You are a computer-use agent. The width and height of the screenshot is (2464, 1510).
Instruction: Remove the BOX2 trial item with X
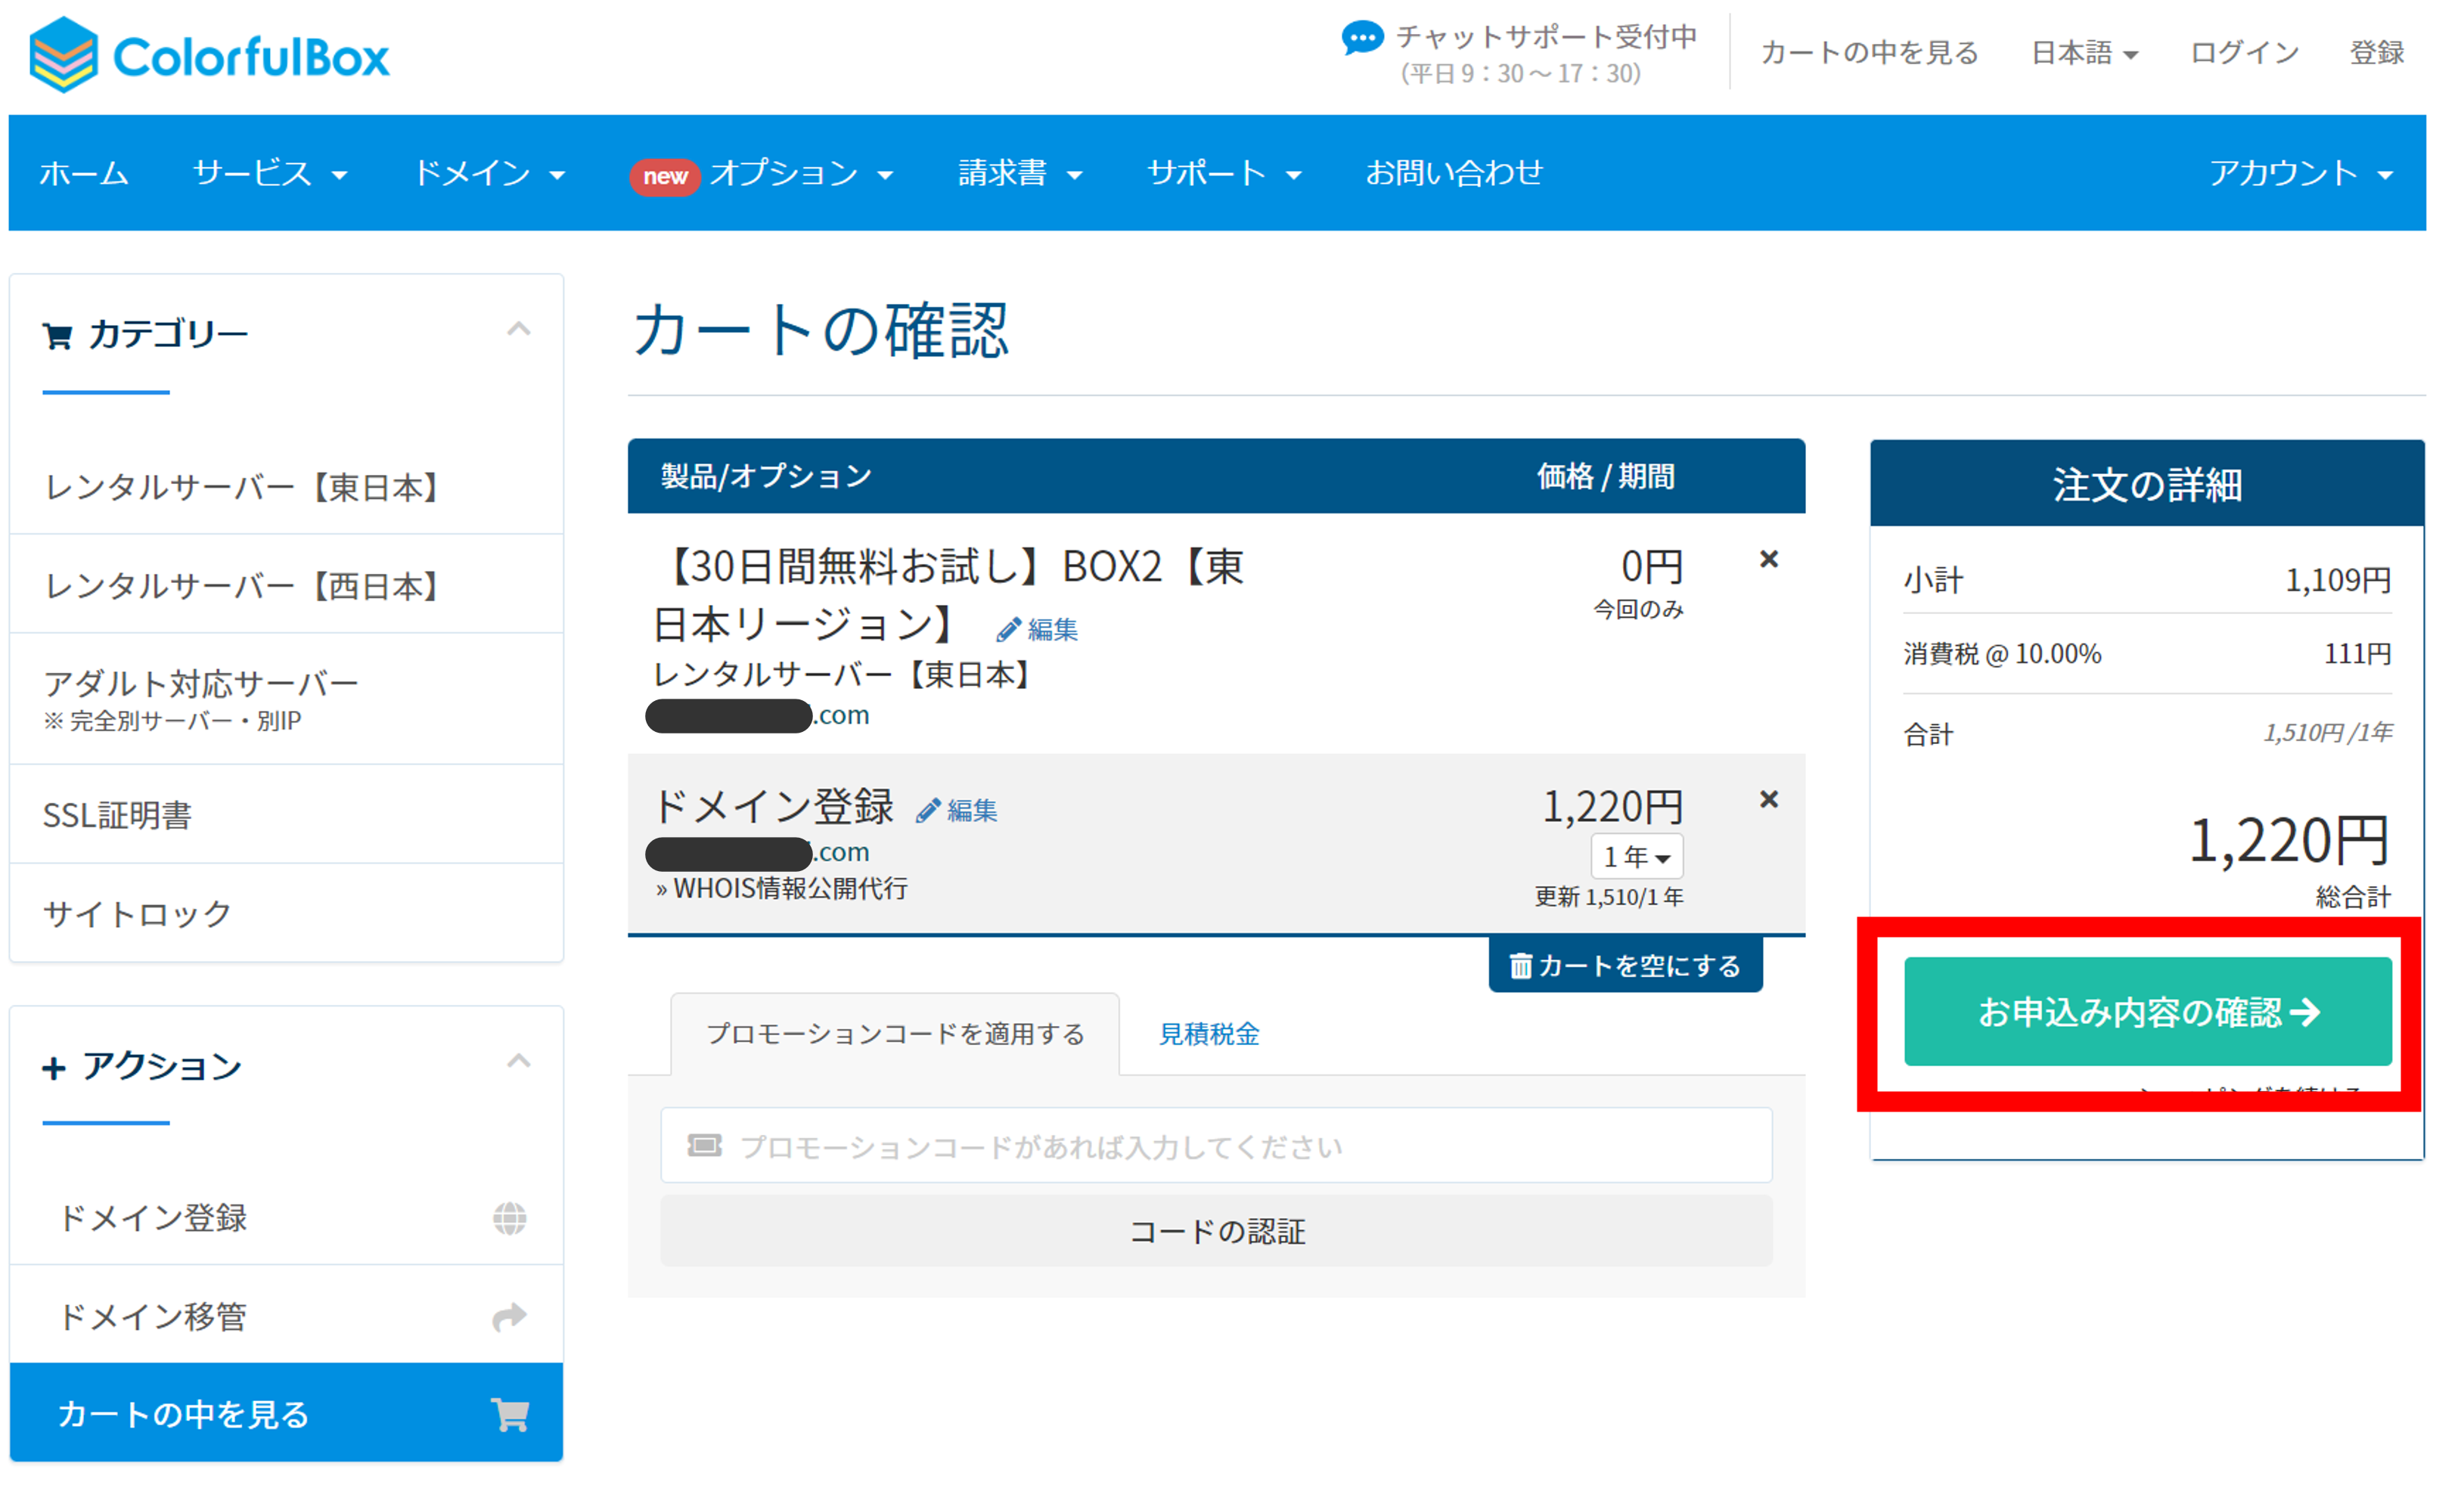[1768, 559]
